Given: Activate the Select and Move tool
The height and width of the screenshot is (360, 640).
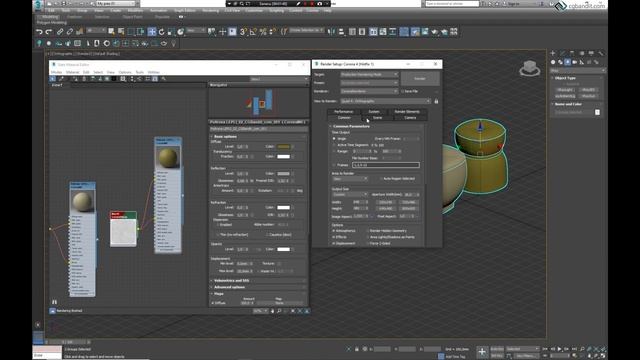Looking at the screenshot, I should (151, 31).
